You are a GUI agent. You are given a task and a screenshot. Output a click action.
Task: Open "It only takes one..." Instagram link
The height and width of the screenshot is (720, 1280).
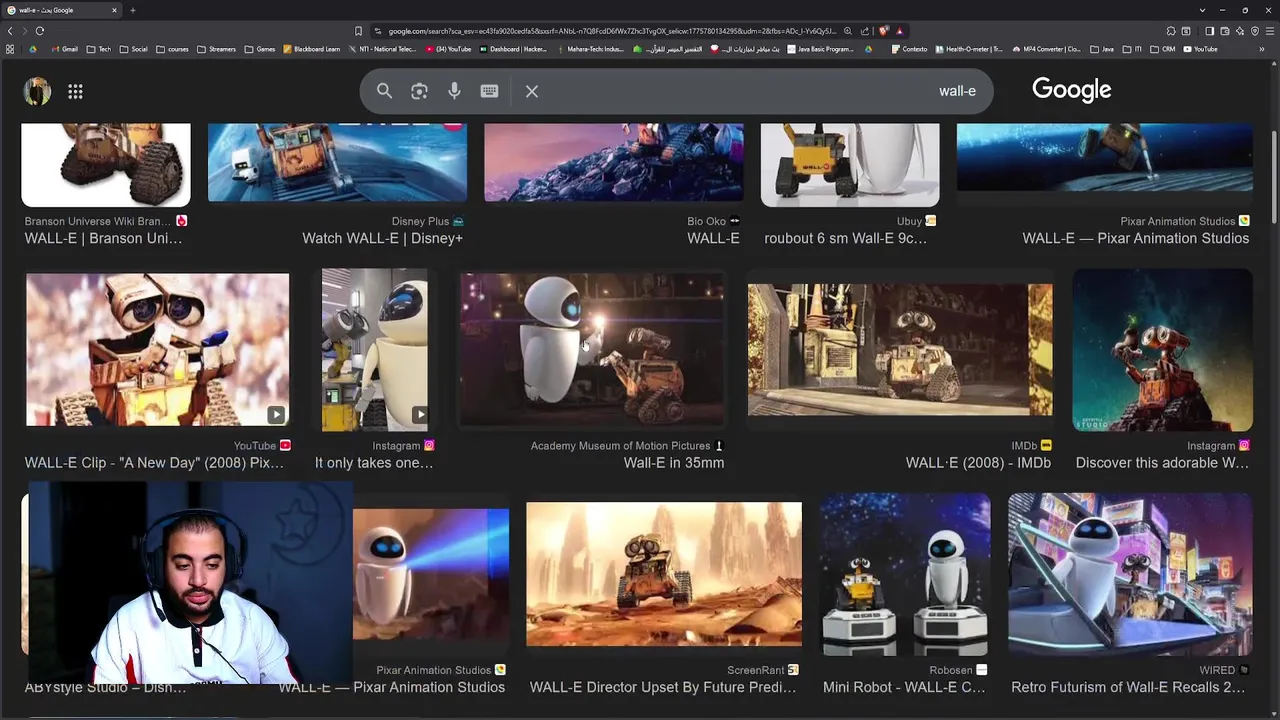pos(374,463)
